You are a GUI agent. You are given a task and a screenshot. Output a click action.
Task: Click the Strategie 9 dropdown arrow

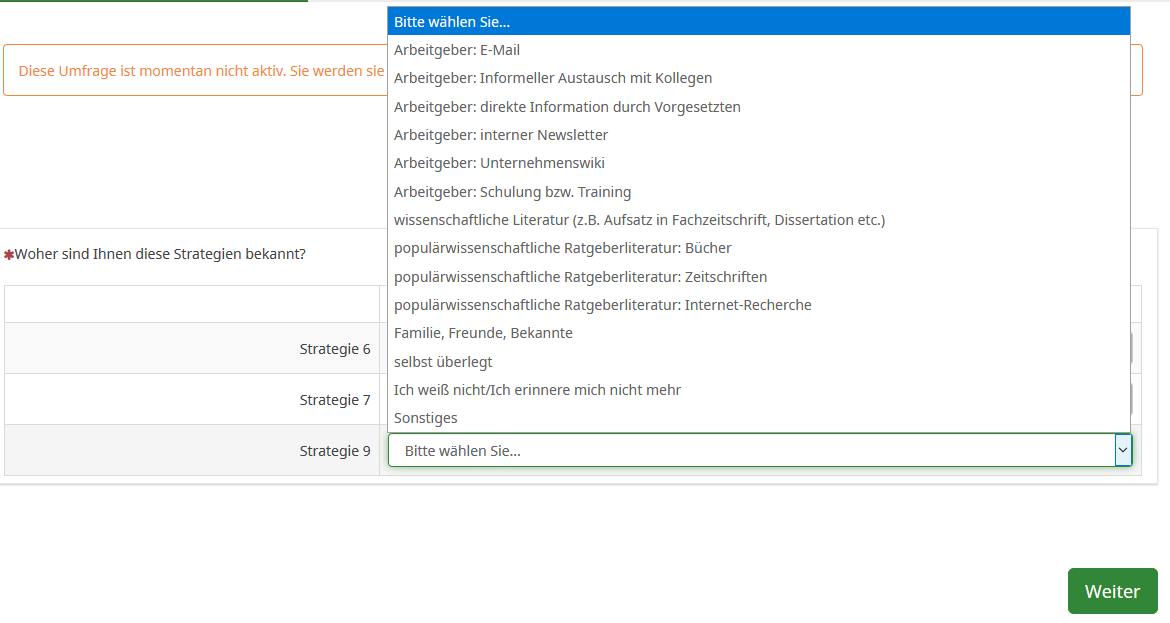(x=1123, y=451)
